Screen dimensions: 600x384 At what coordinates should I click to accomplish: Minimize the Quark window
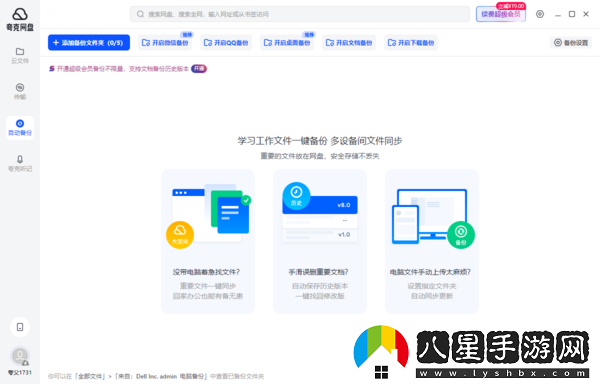point(558,15)
